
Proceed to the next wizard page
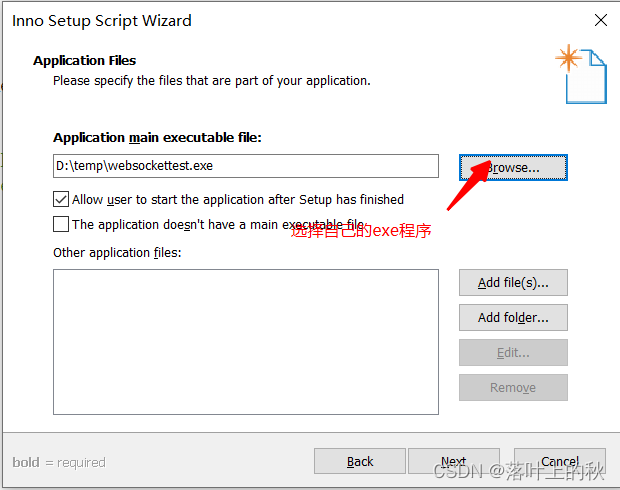[454, 461]
